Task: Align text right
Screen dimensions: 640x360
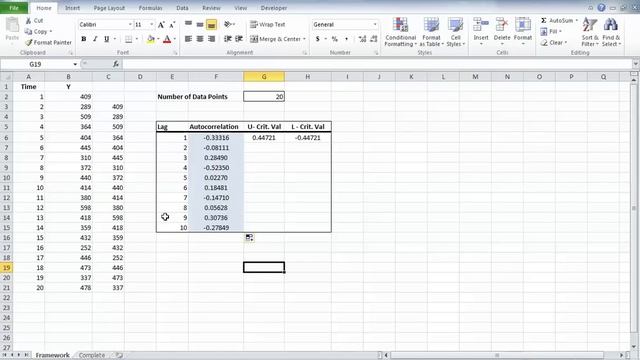Action: click(x=211, y=39)
